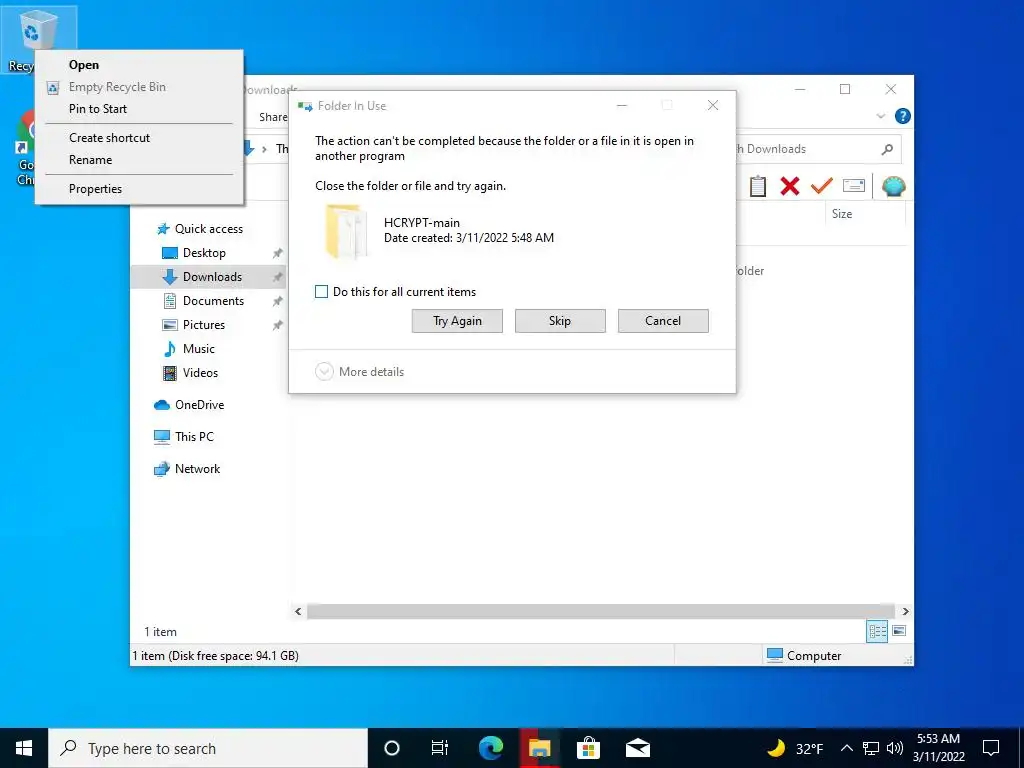1024x768 pixels.
Task: Click the Size column header
Action: [865, 214]
